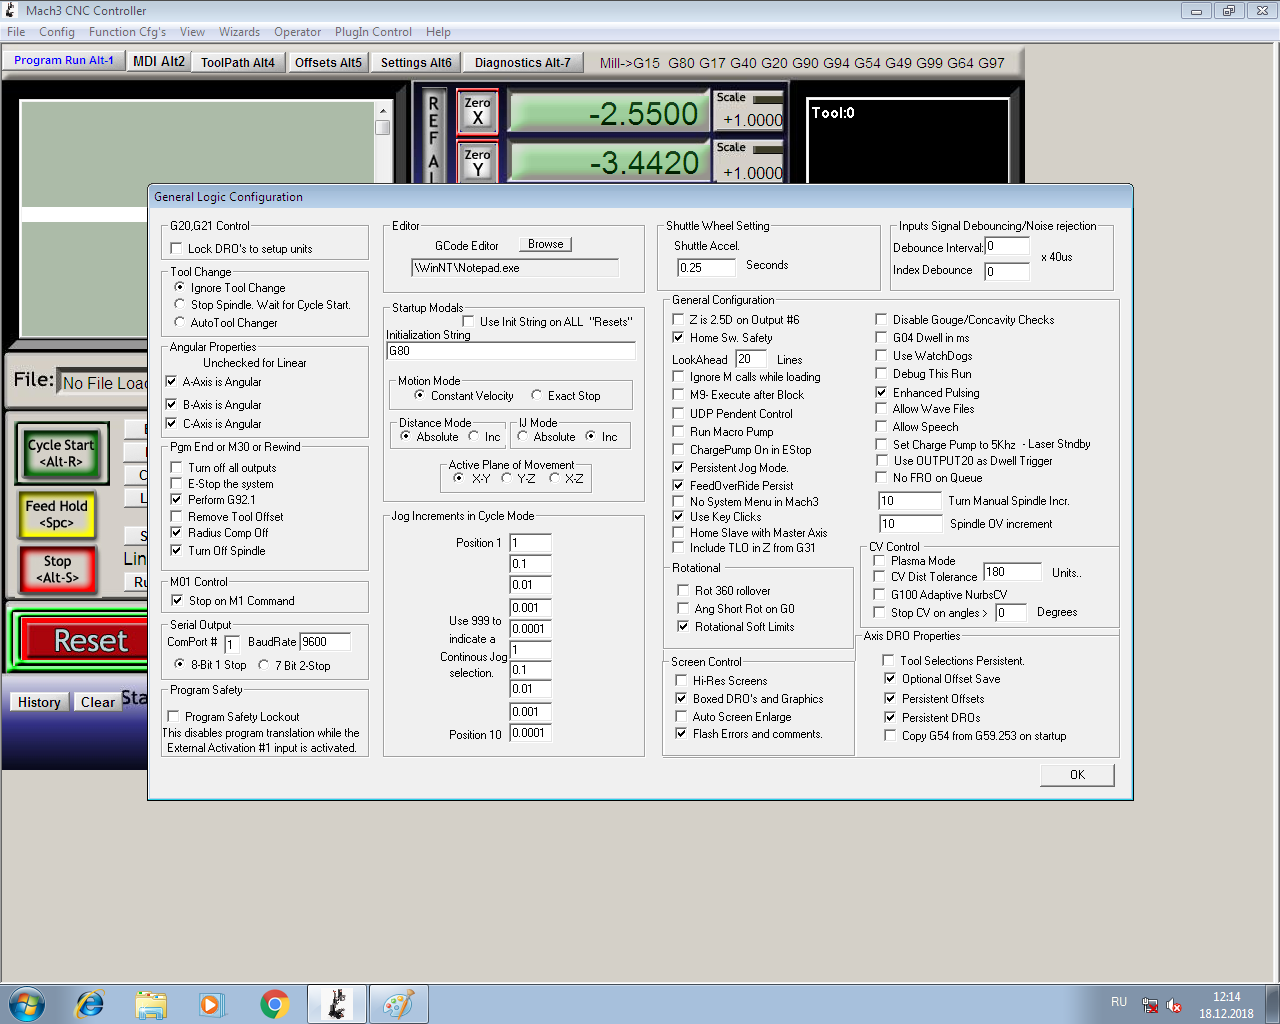Viewport: 1280px width, 1024px height.
Task: Toggle Persistent Jog Mode checkbox
Action: (678, 468)
